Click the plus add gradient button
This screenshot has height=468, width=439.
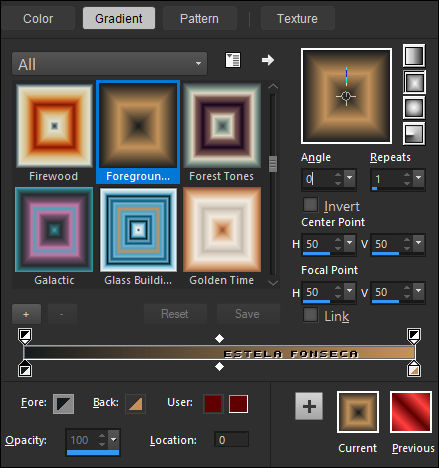tap(26, 314)
